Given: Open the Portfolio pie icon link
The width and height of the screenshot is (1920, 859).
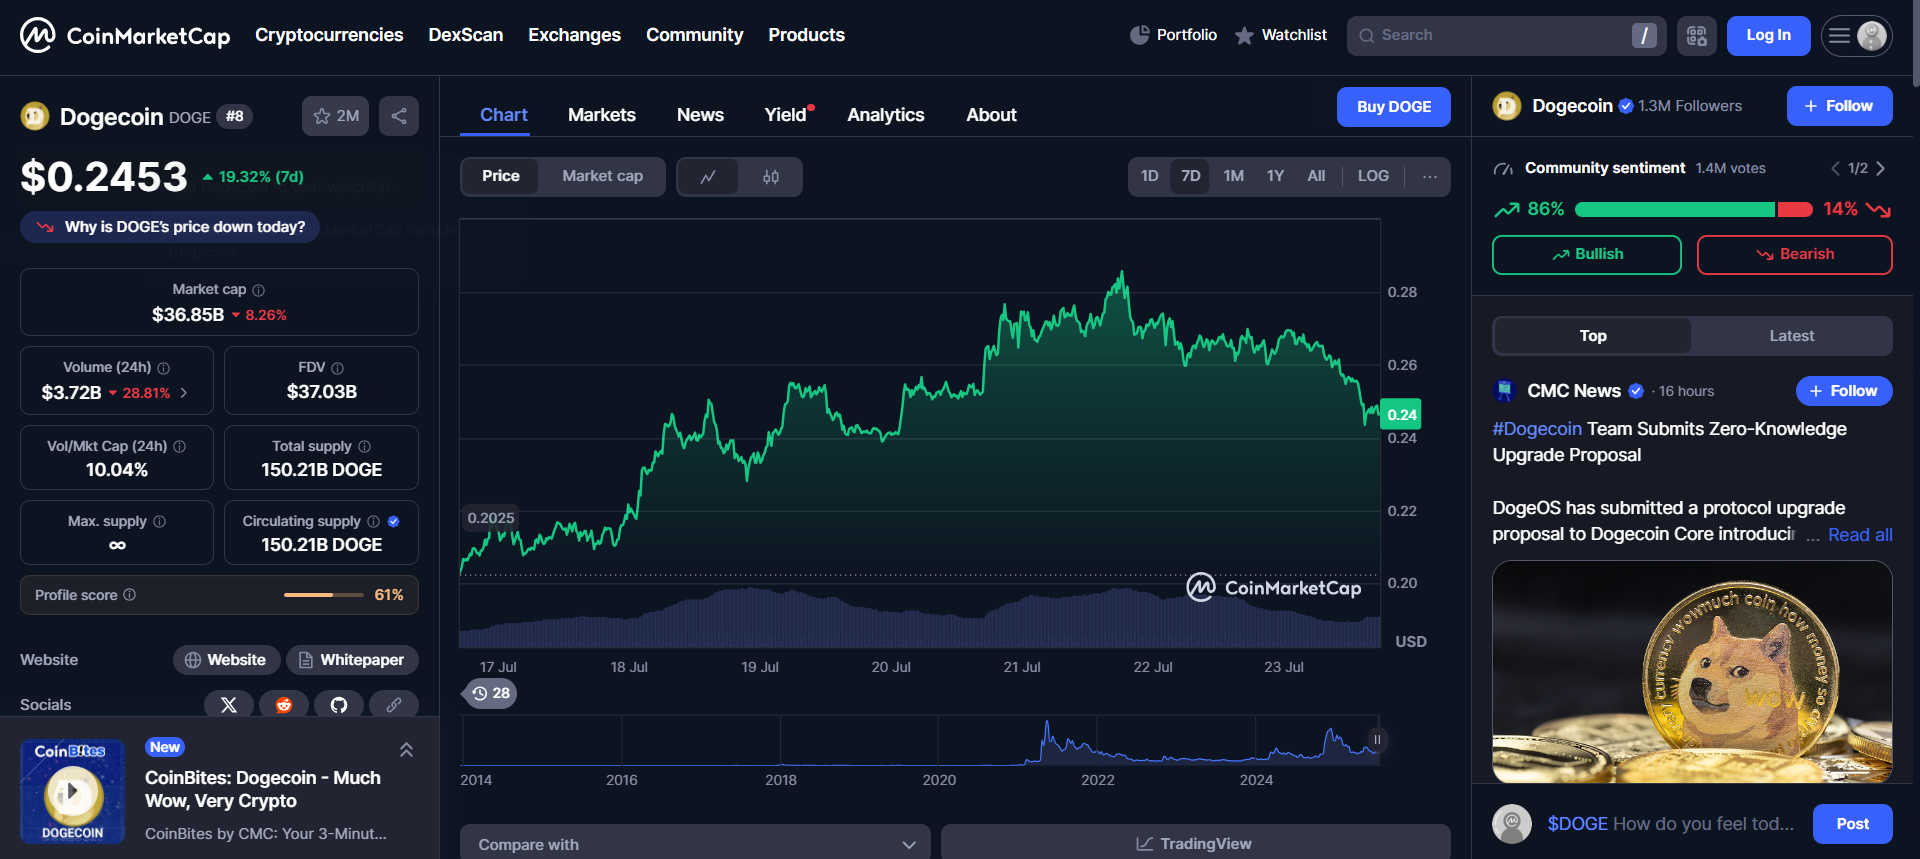Looking at the screenshot, I should 1173,35.
